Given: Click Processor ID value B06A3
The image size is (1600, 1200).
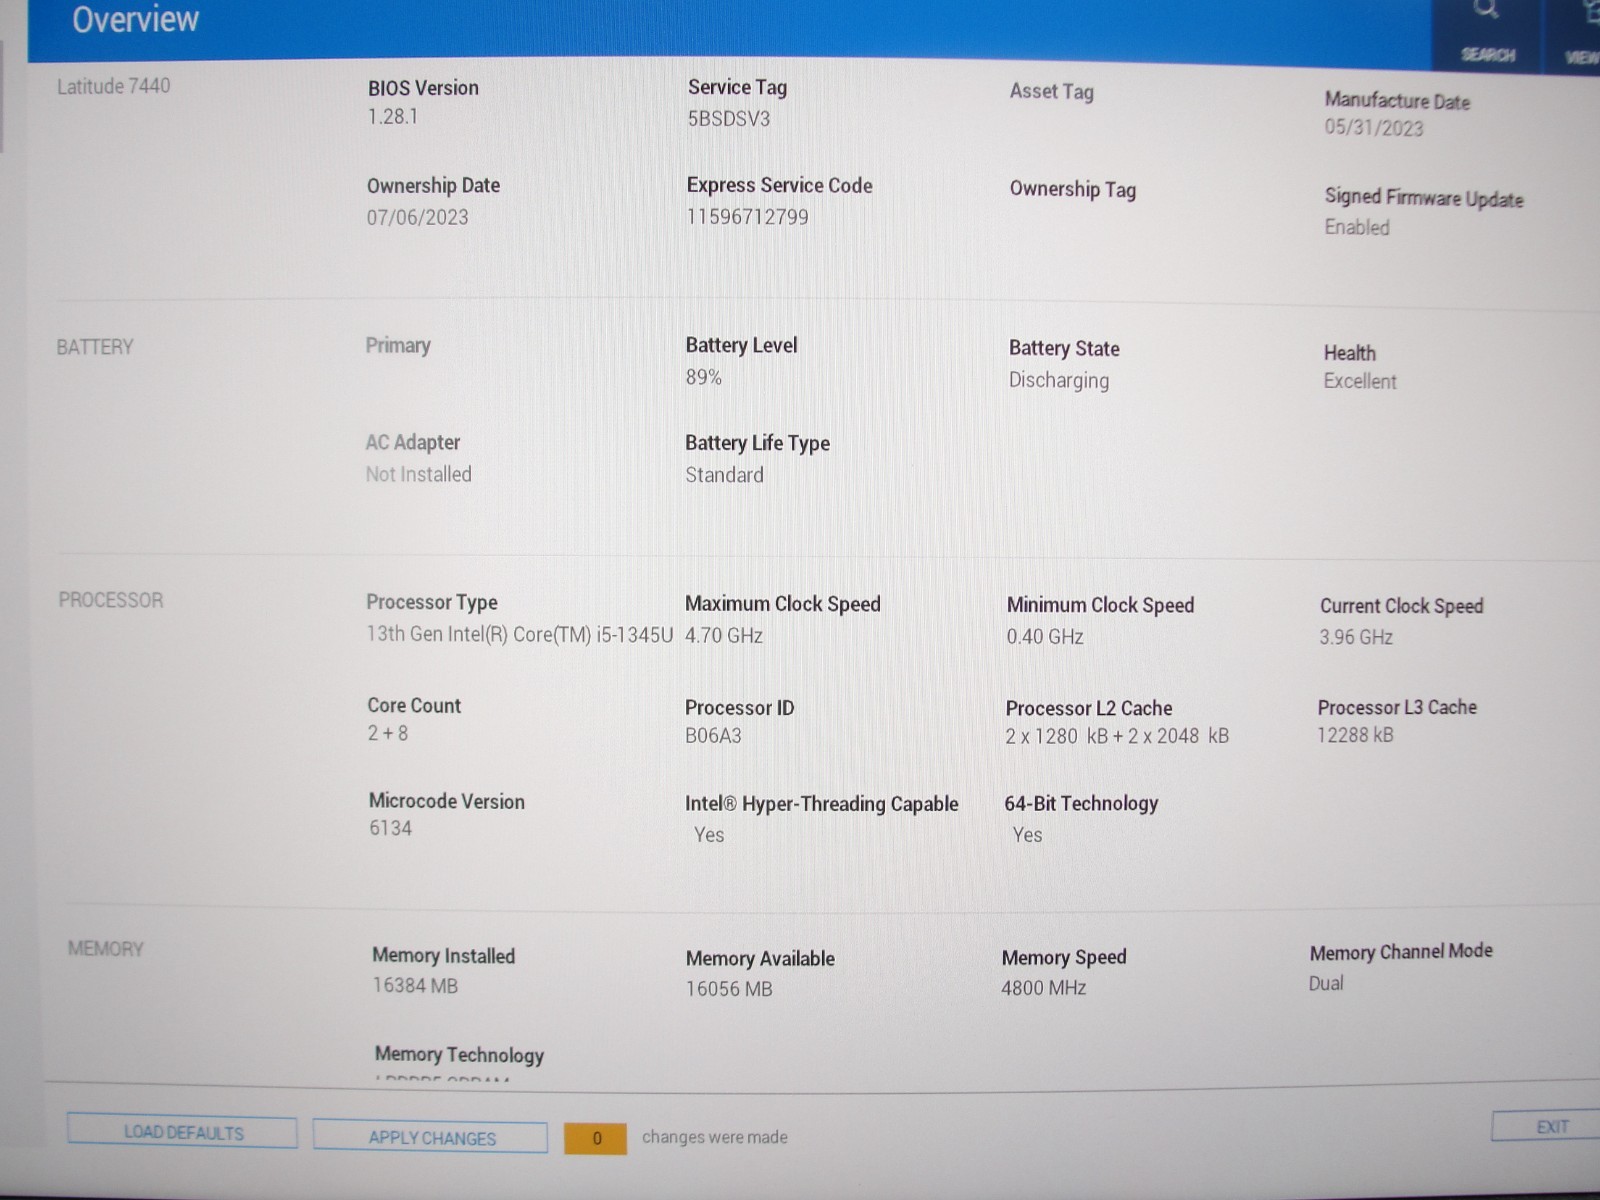Looking at the screenshot, I should coord(713,736).
